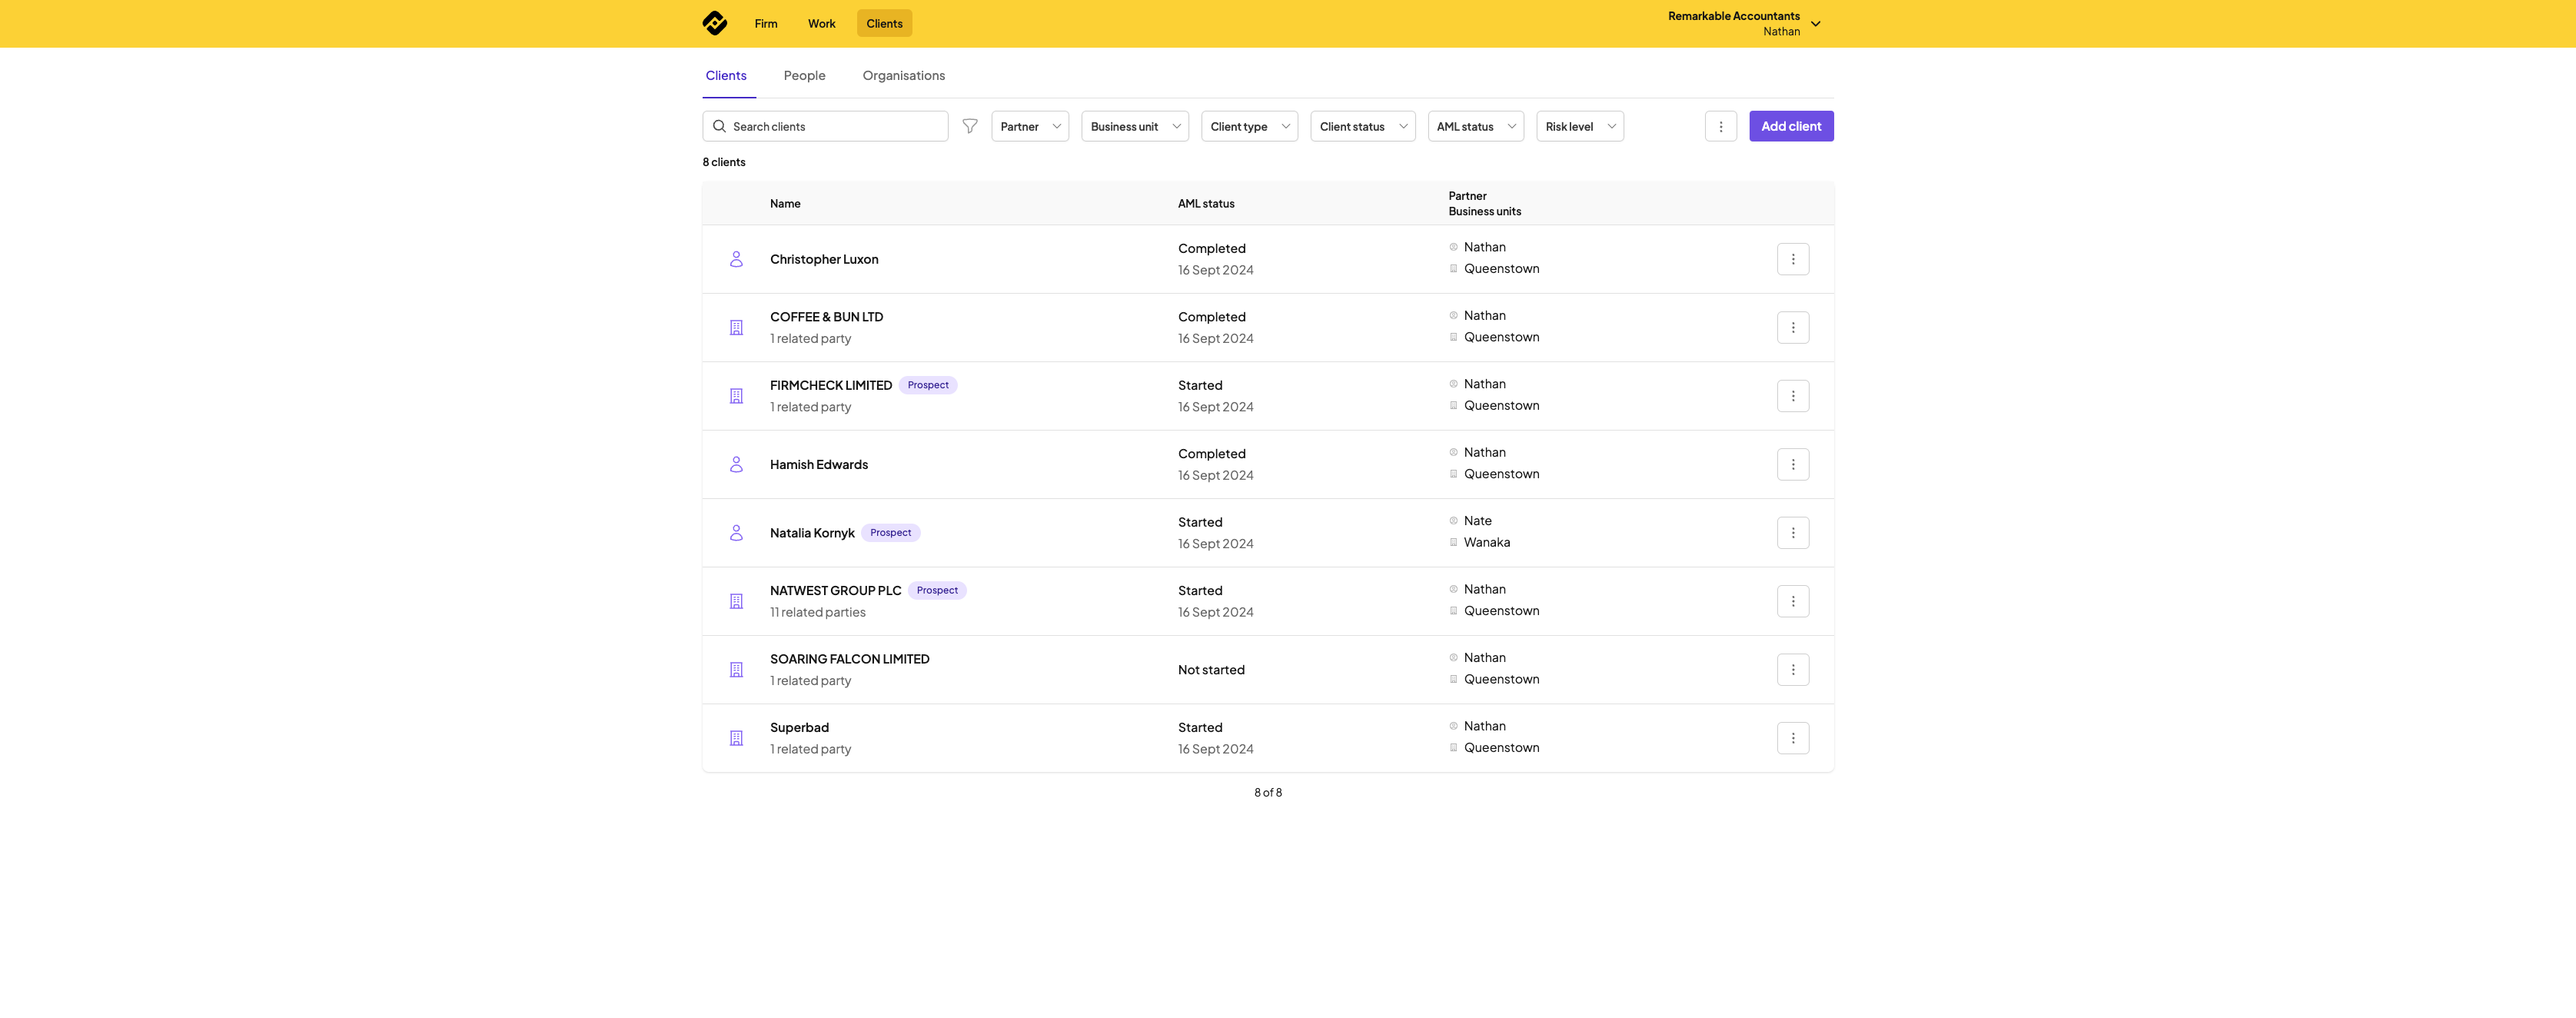
Task: Switch to the People tab
Action: point(804,76)
